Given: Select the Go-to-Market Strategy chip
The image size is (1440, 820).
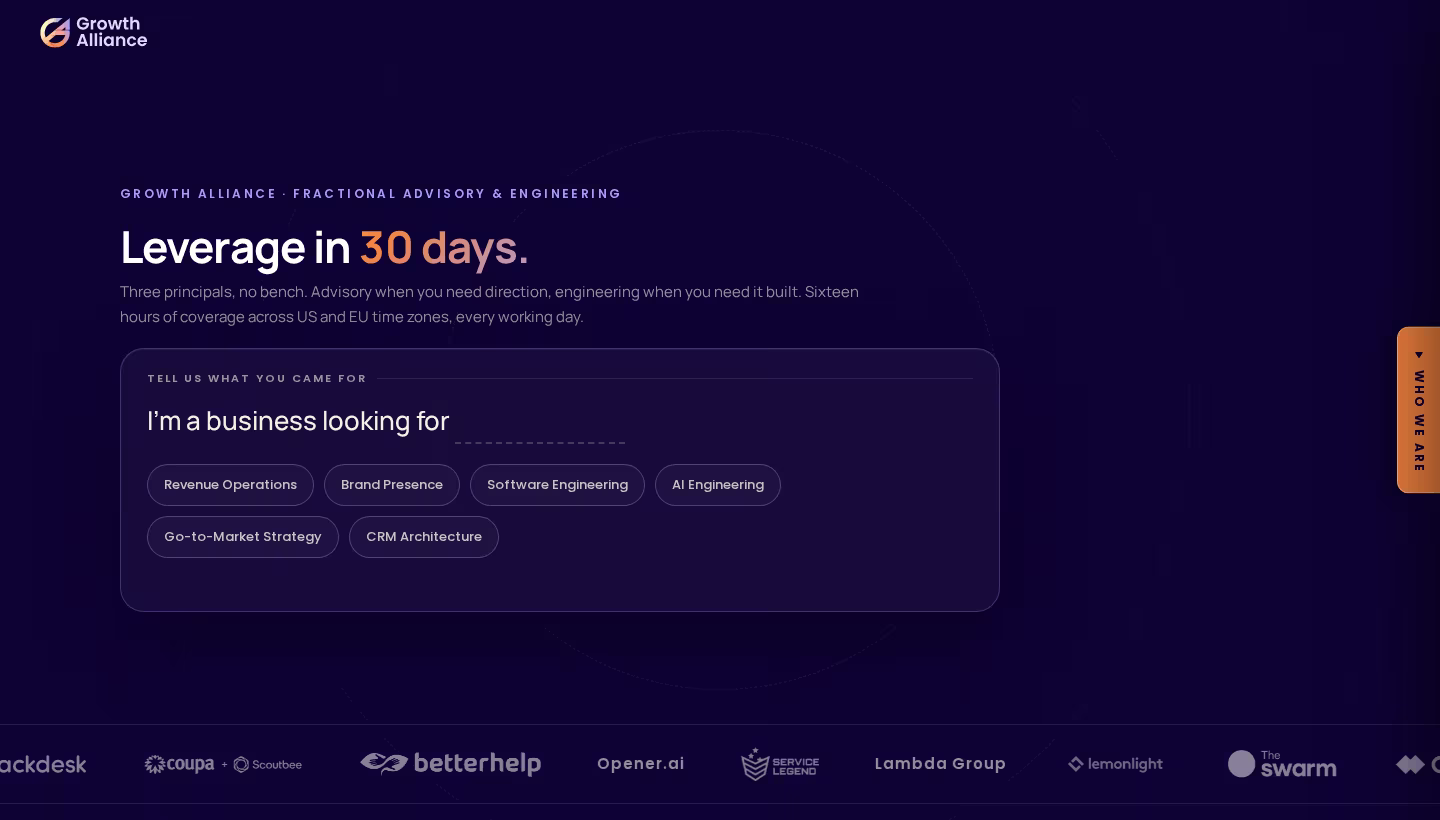Looking at the screenshot, I should click(243, 537).
